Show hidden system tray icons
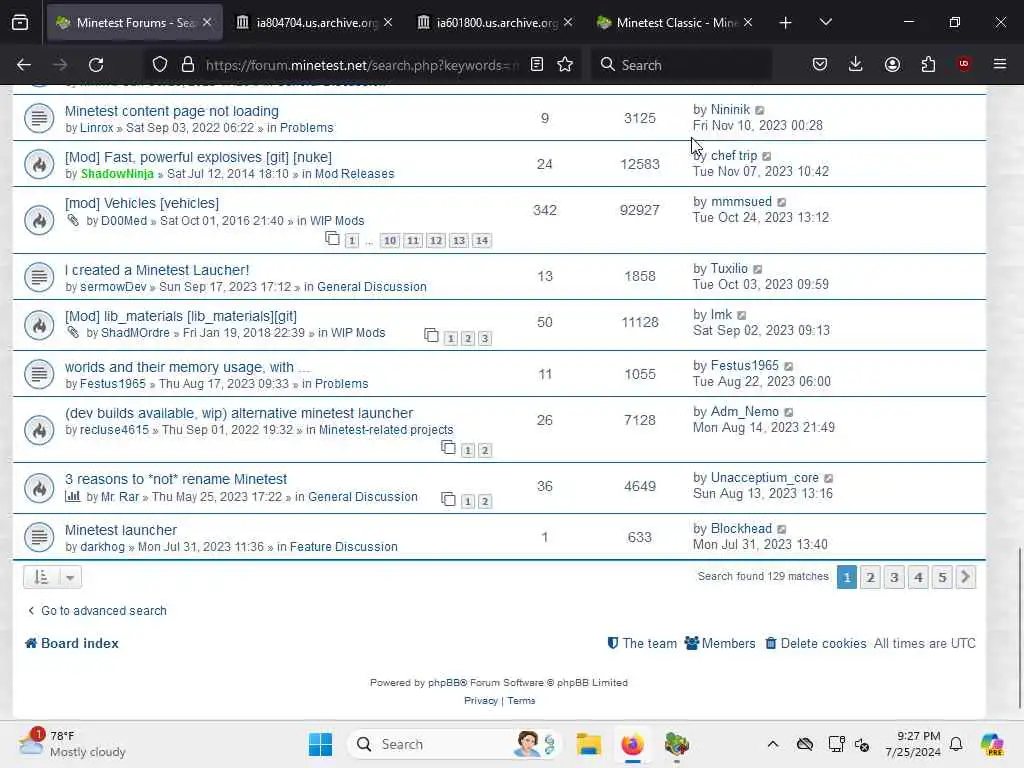Viewport: 1024px width, 768px height. (773, 744)
